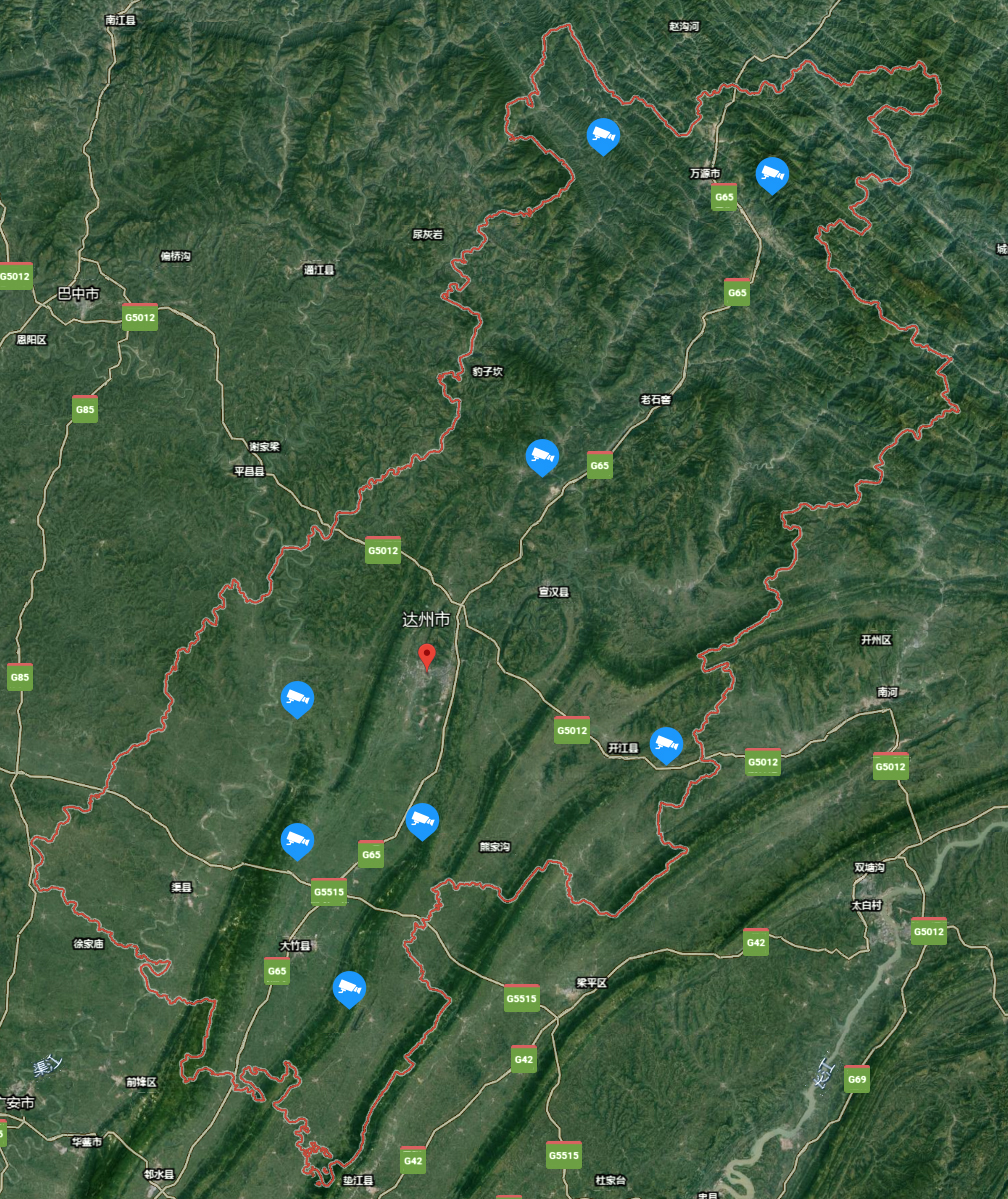
Task: Click the red location pin below 达州市
Action: 427,657
